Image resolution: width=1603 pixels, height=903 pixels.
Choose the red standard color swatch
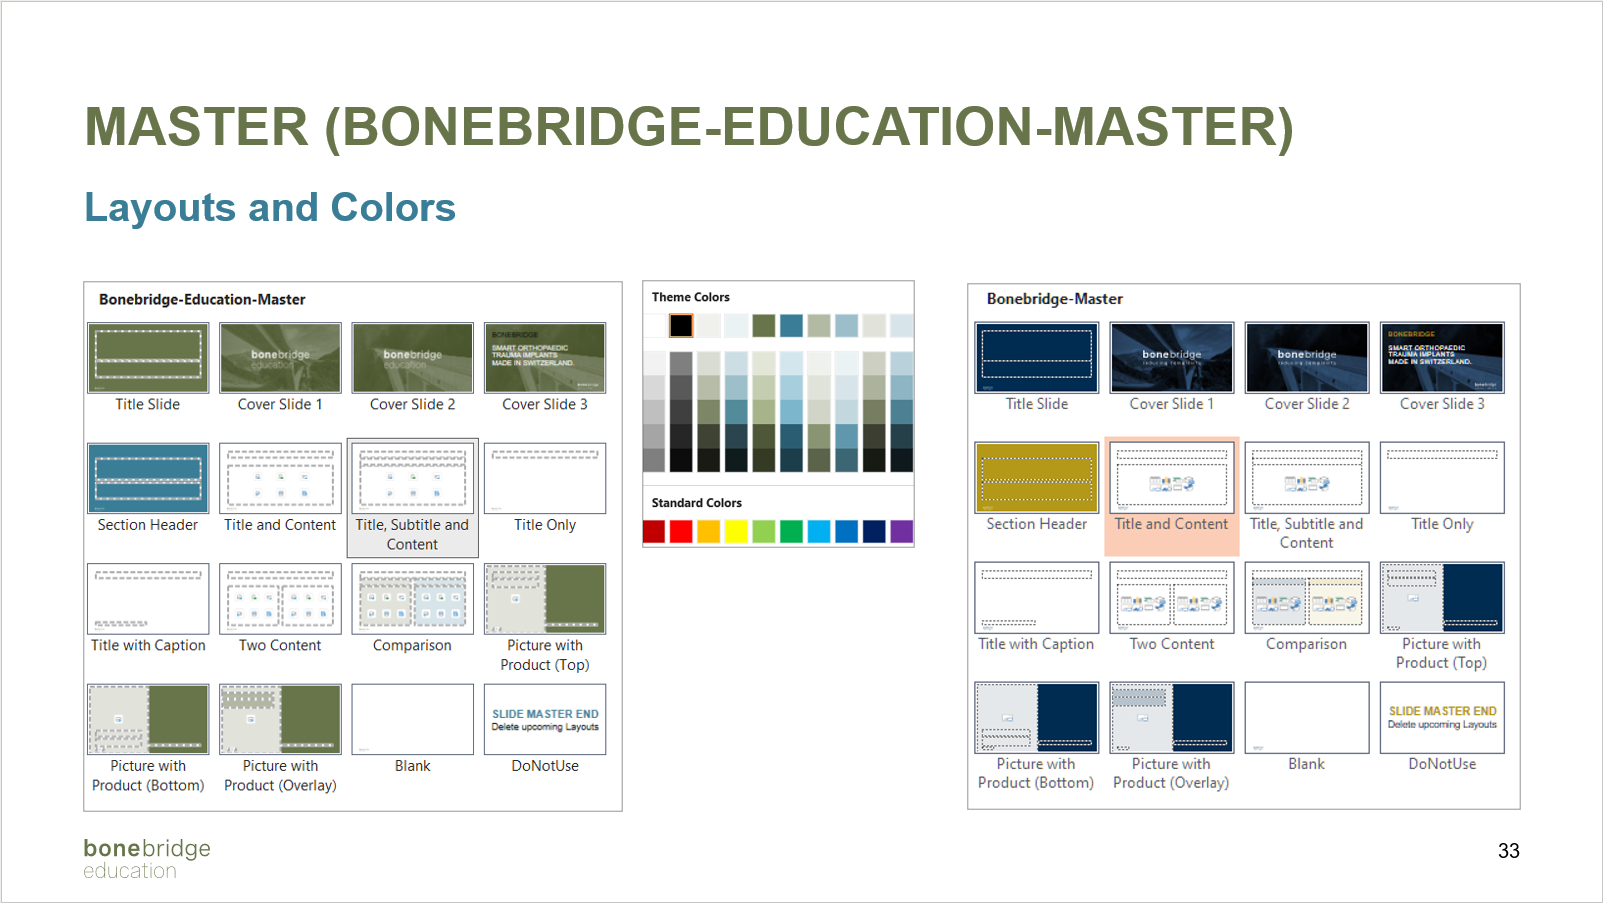click(681, 531)
